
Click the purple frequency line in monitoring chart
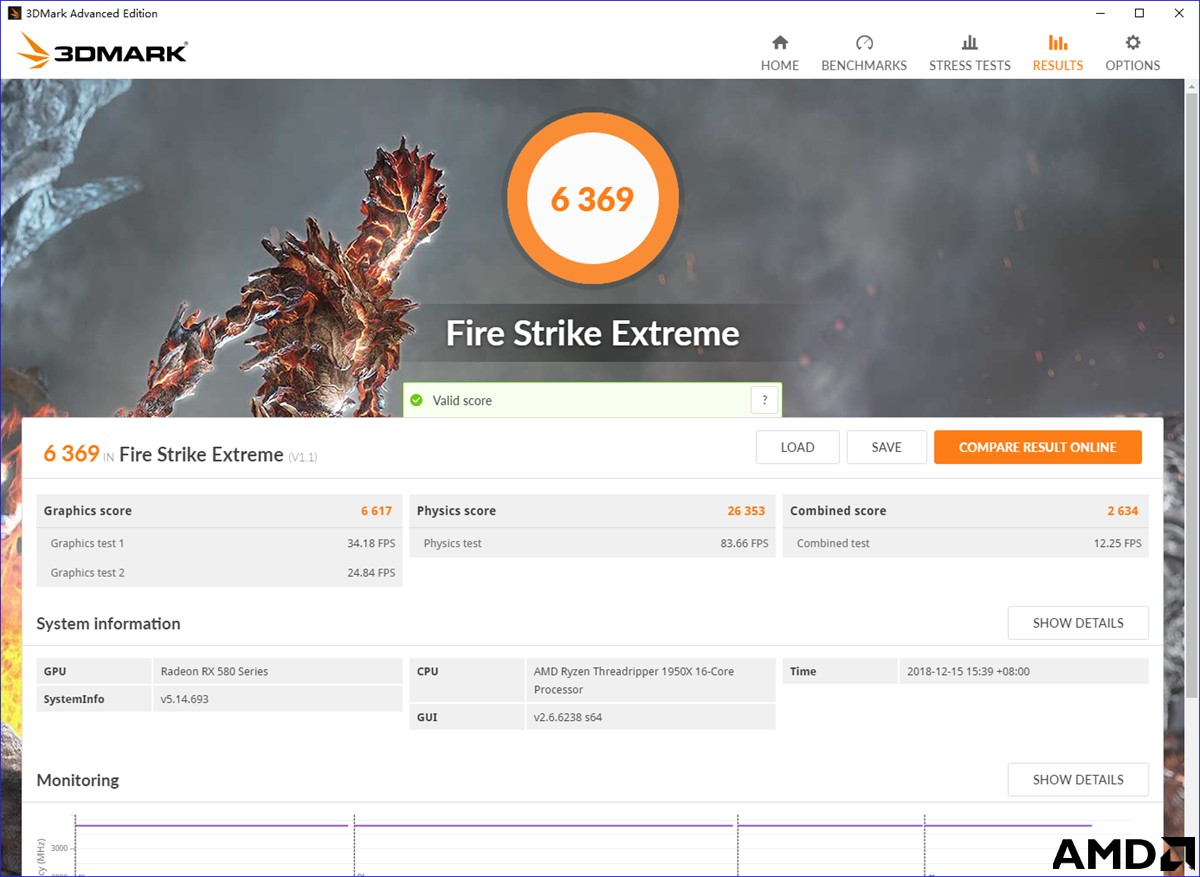(x=583, y=826)
